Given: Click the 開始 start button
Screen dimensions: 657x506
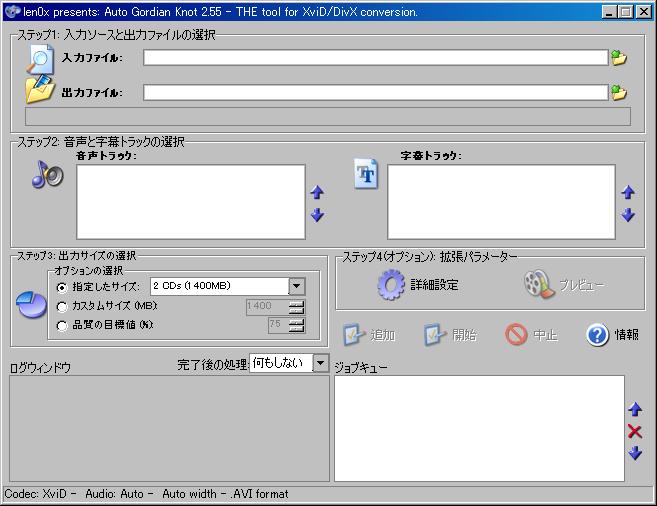Looking at the screenshot, I should click(x=450, y=335).
